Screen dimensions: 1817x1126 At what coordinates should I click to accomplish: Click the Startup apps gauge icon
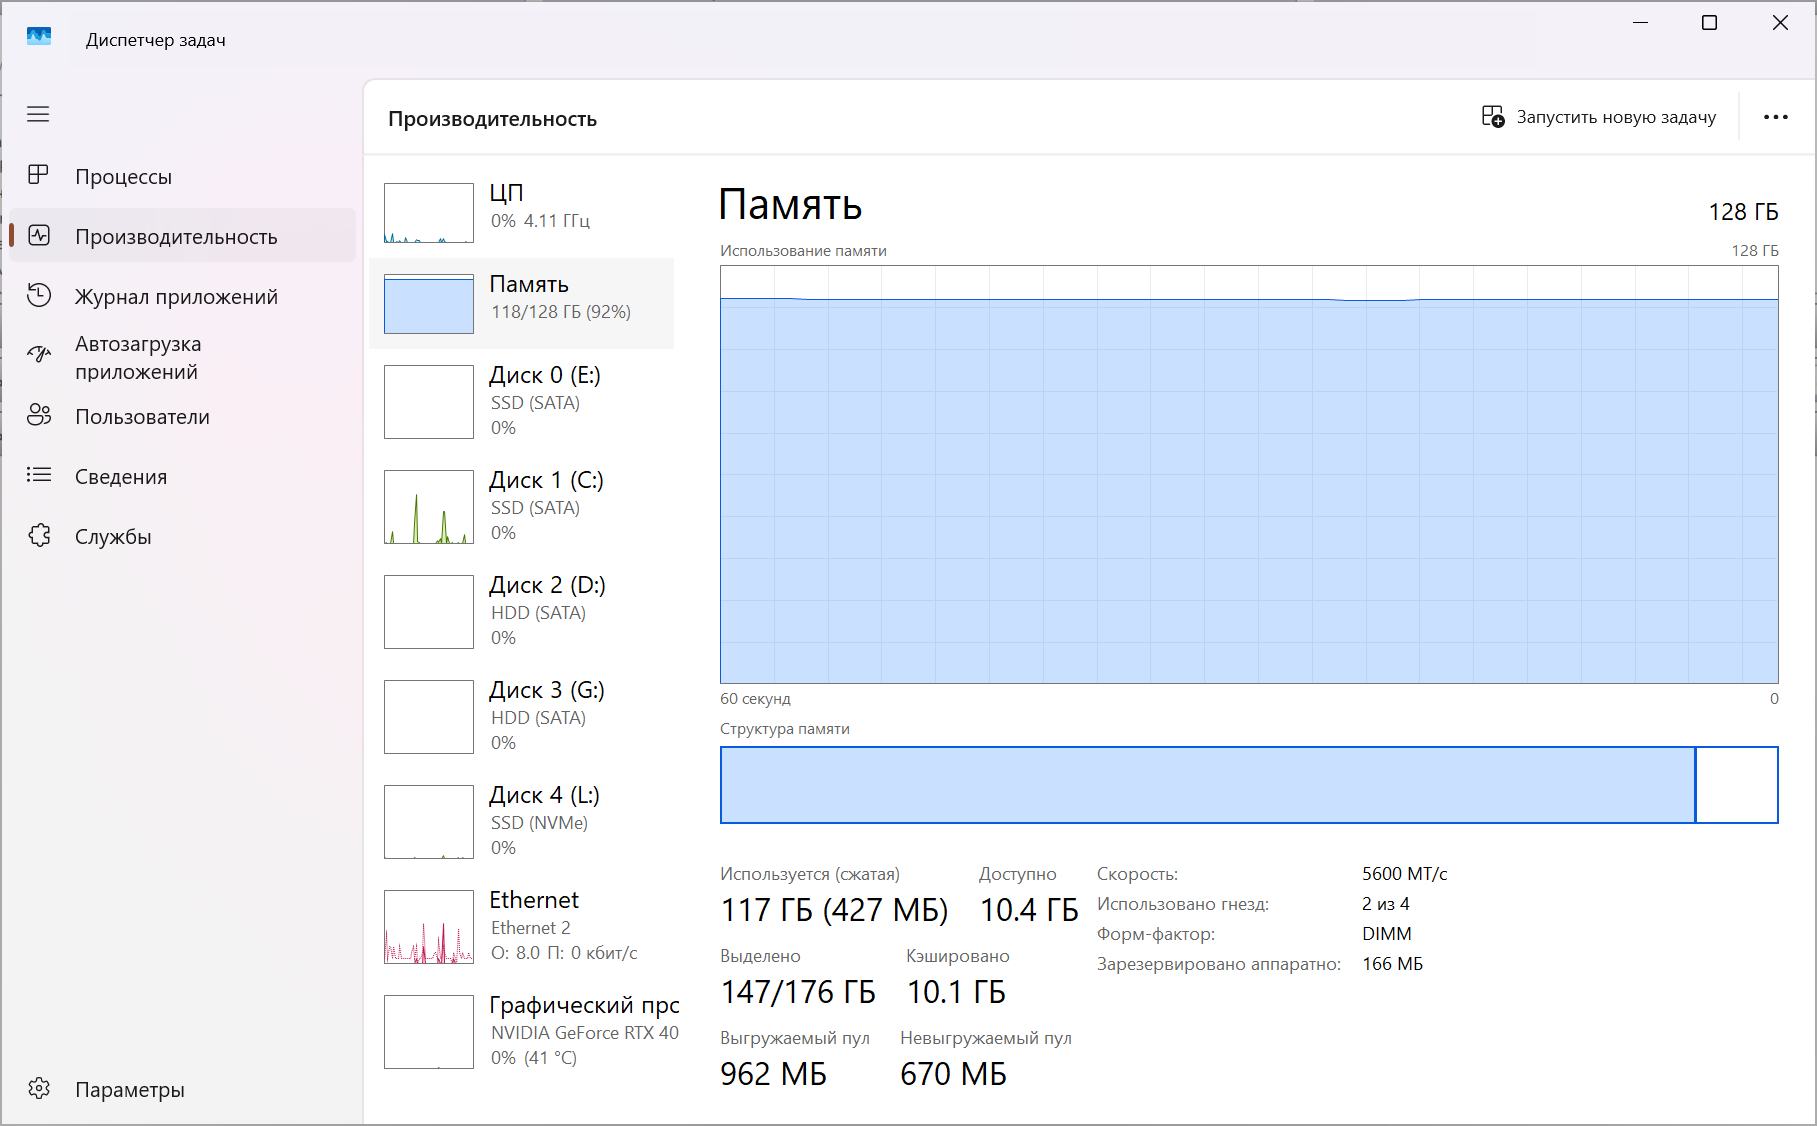click(x=38, y=355)
